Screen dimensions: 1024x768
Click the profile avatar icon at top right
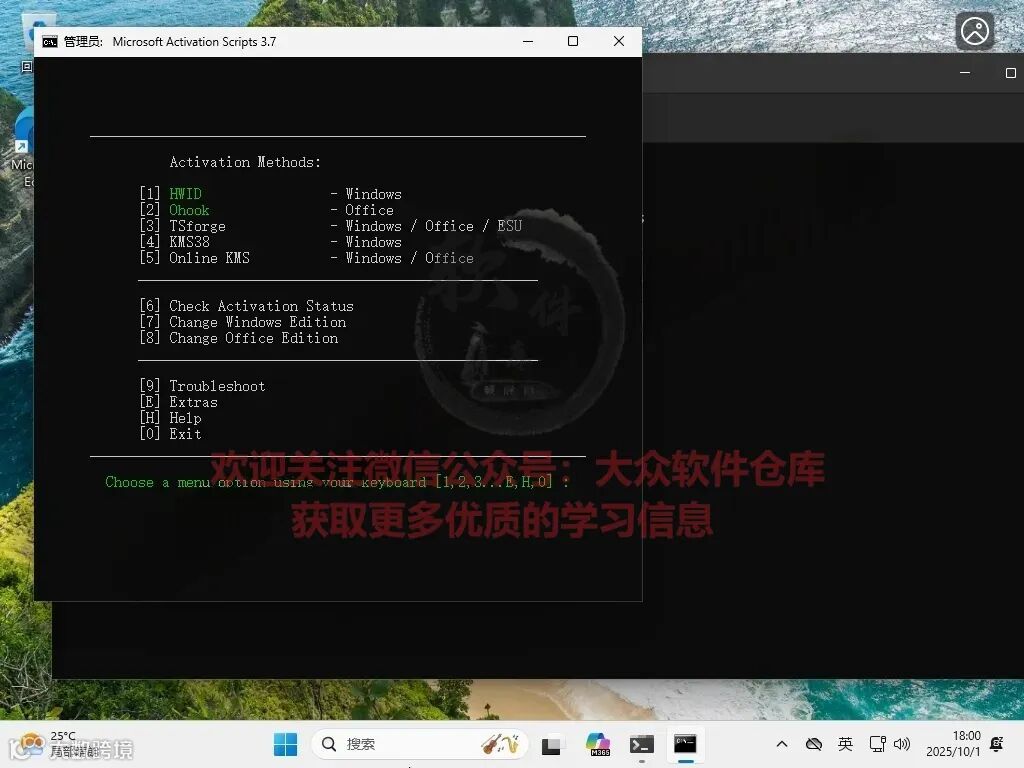tap(974, 31)
